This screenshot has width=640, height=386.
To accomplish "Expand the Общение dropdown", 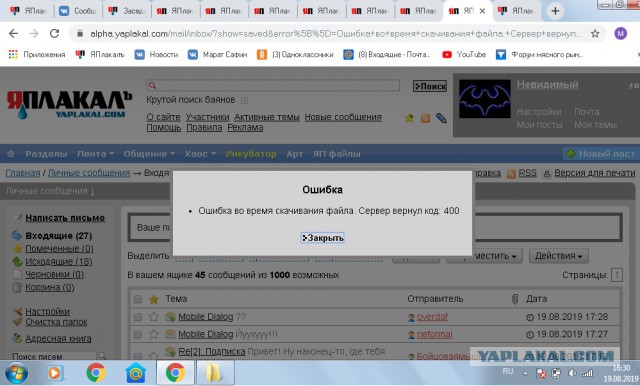I will pyautogui.click(x=149, y=154).
